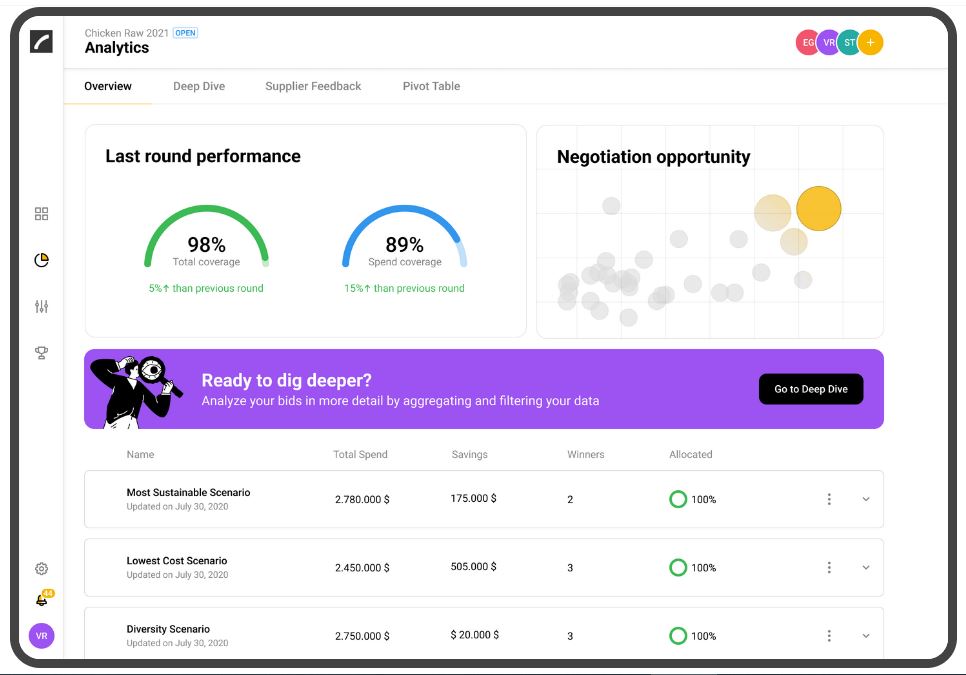Add a collaborator with yellow plus button
The image size is (966, 675).
pos(870,43)
